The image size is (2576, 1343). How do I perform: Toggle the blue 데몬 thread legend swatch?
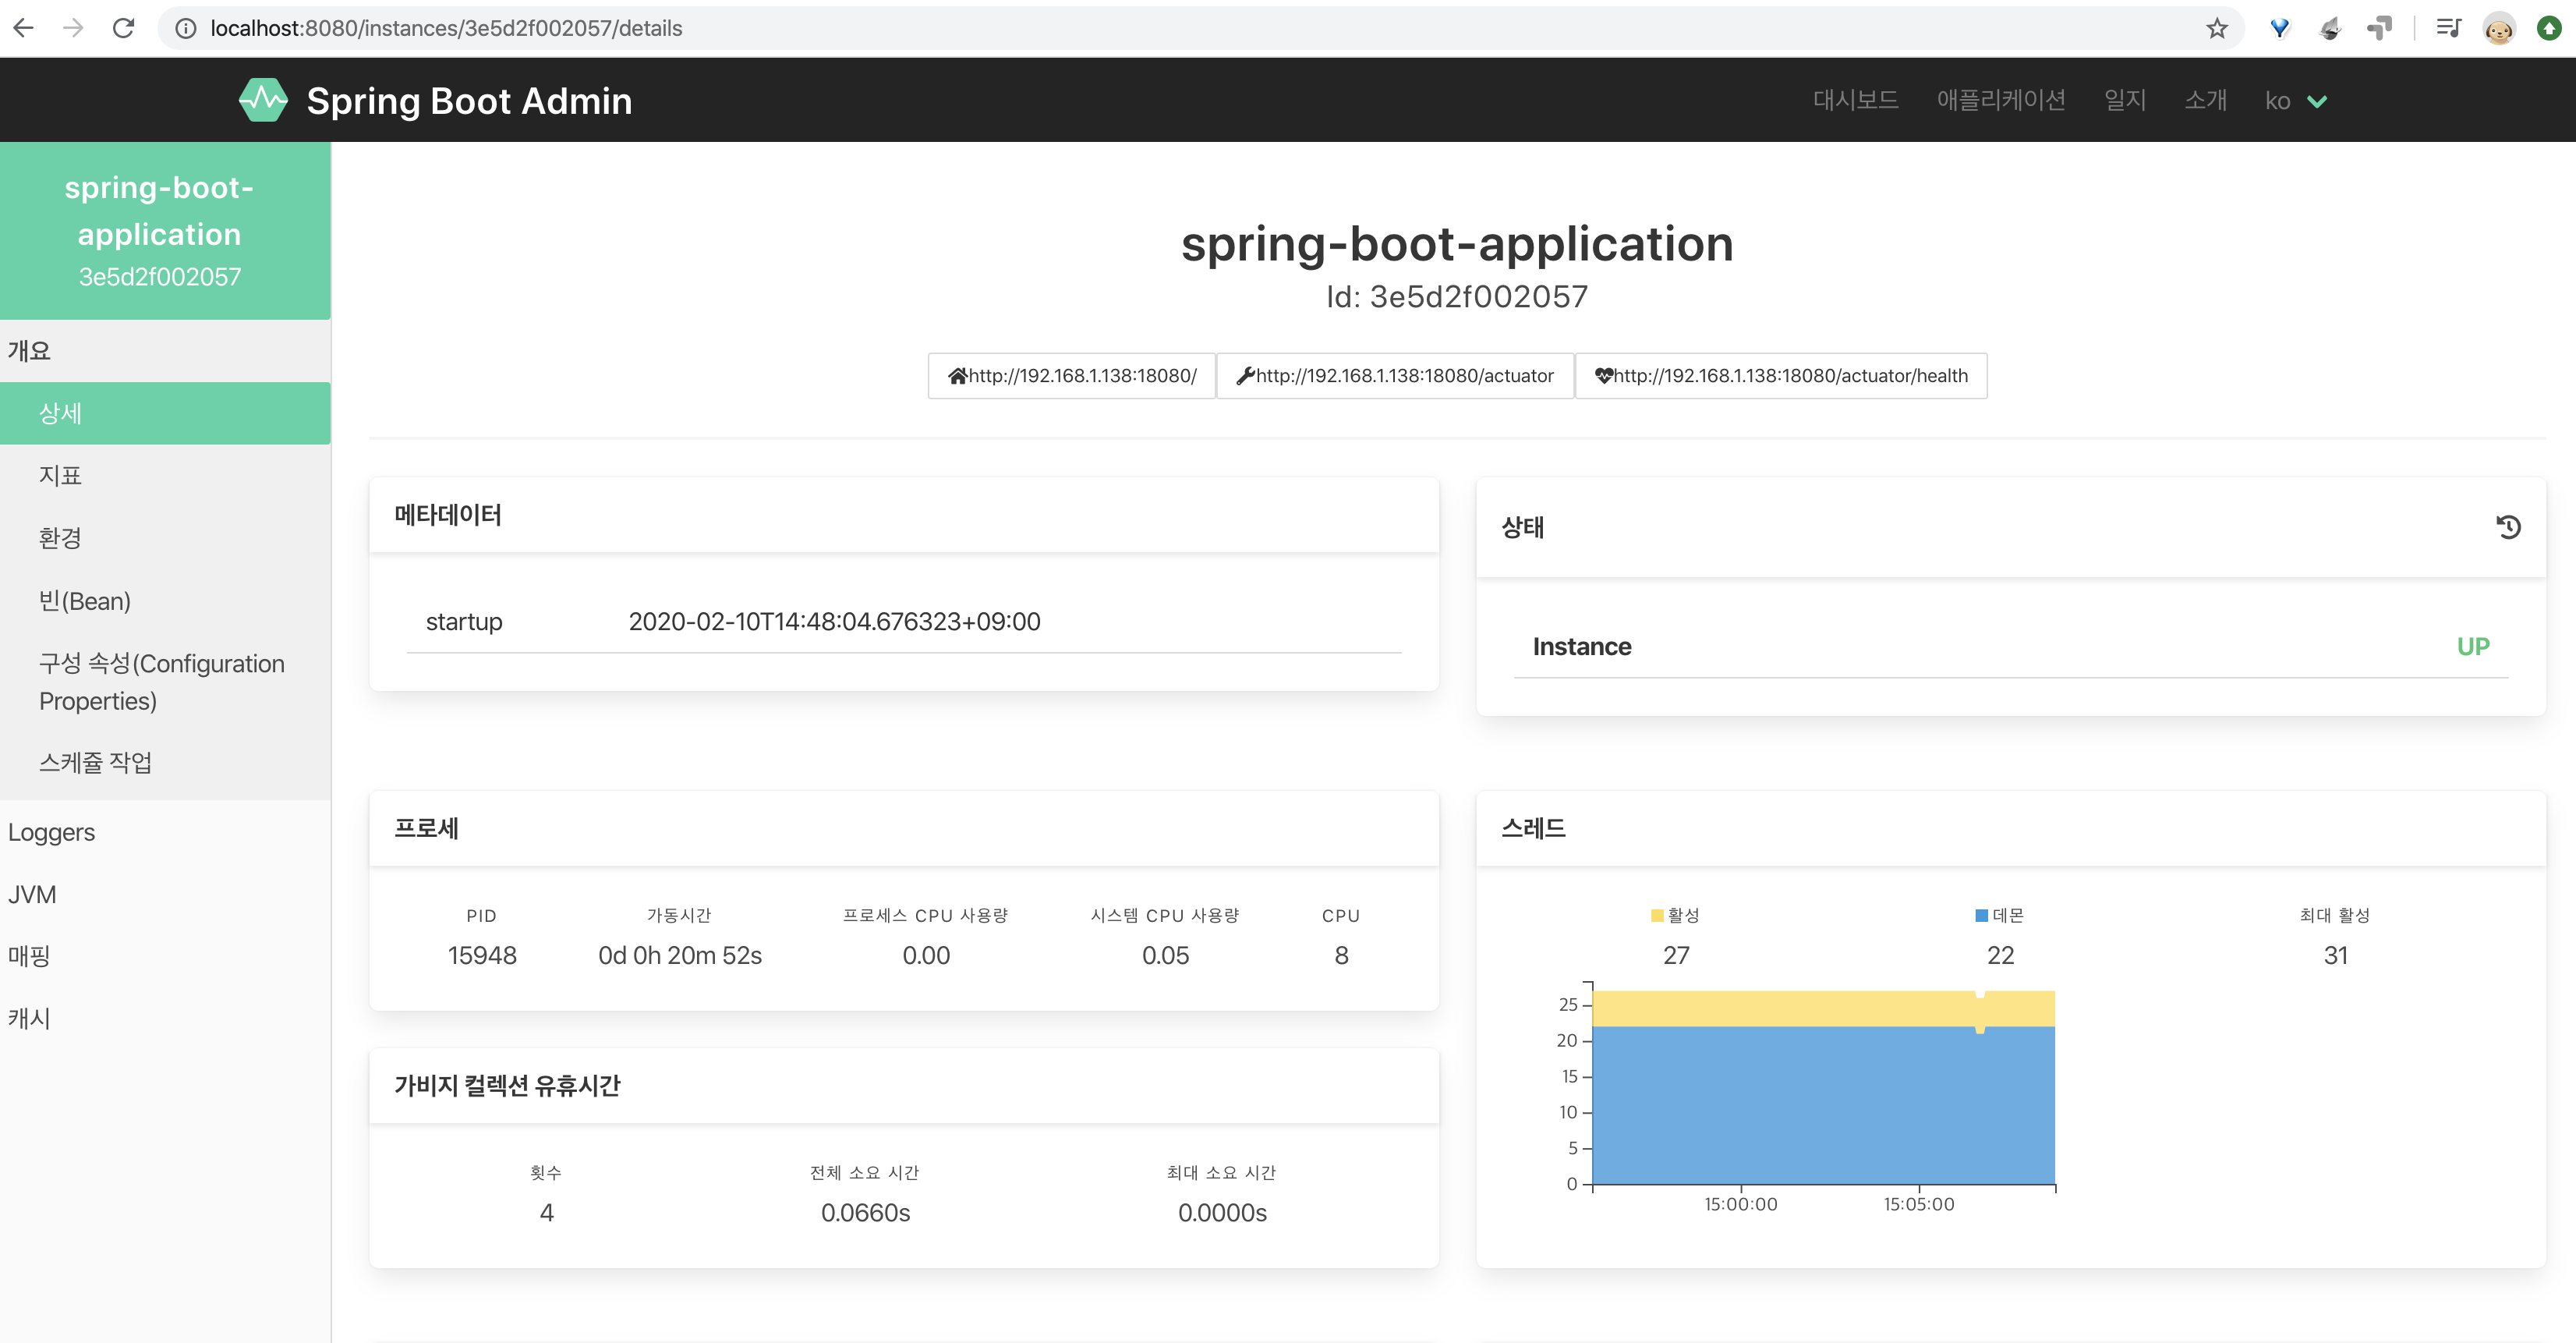pos(1981,915)
